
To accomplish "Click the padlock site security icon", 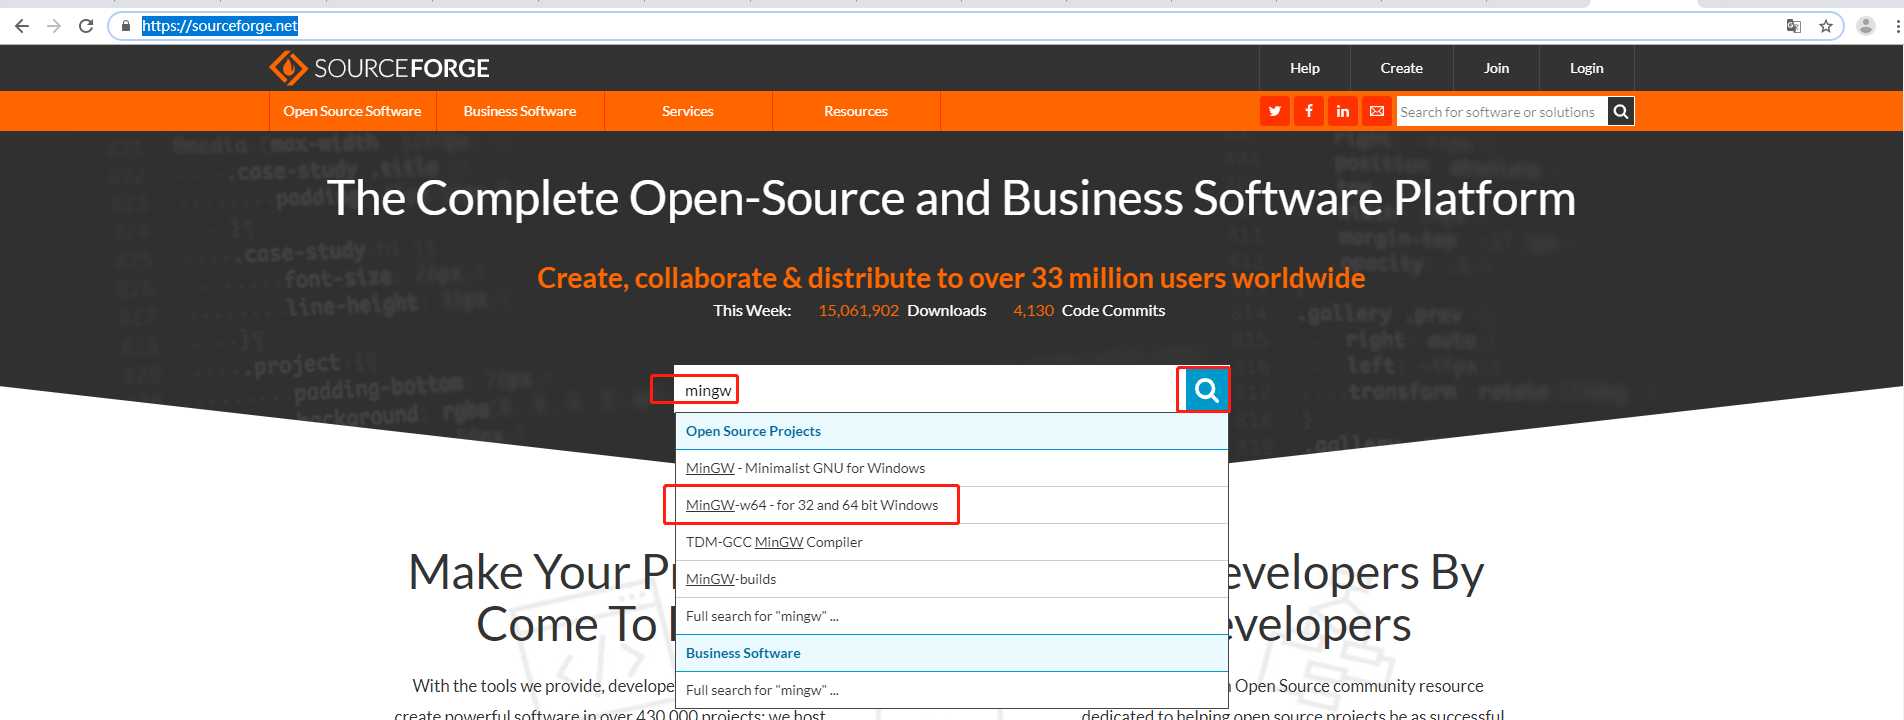I will click(125, 26).
